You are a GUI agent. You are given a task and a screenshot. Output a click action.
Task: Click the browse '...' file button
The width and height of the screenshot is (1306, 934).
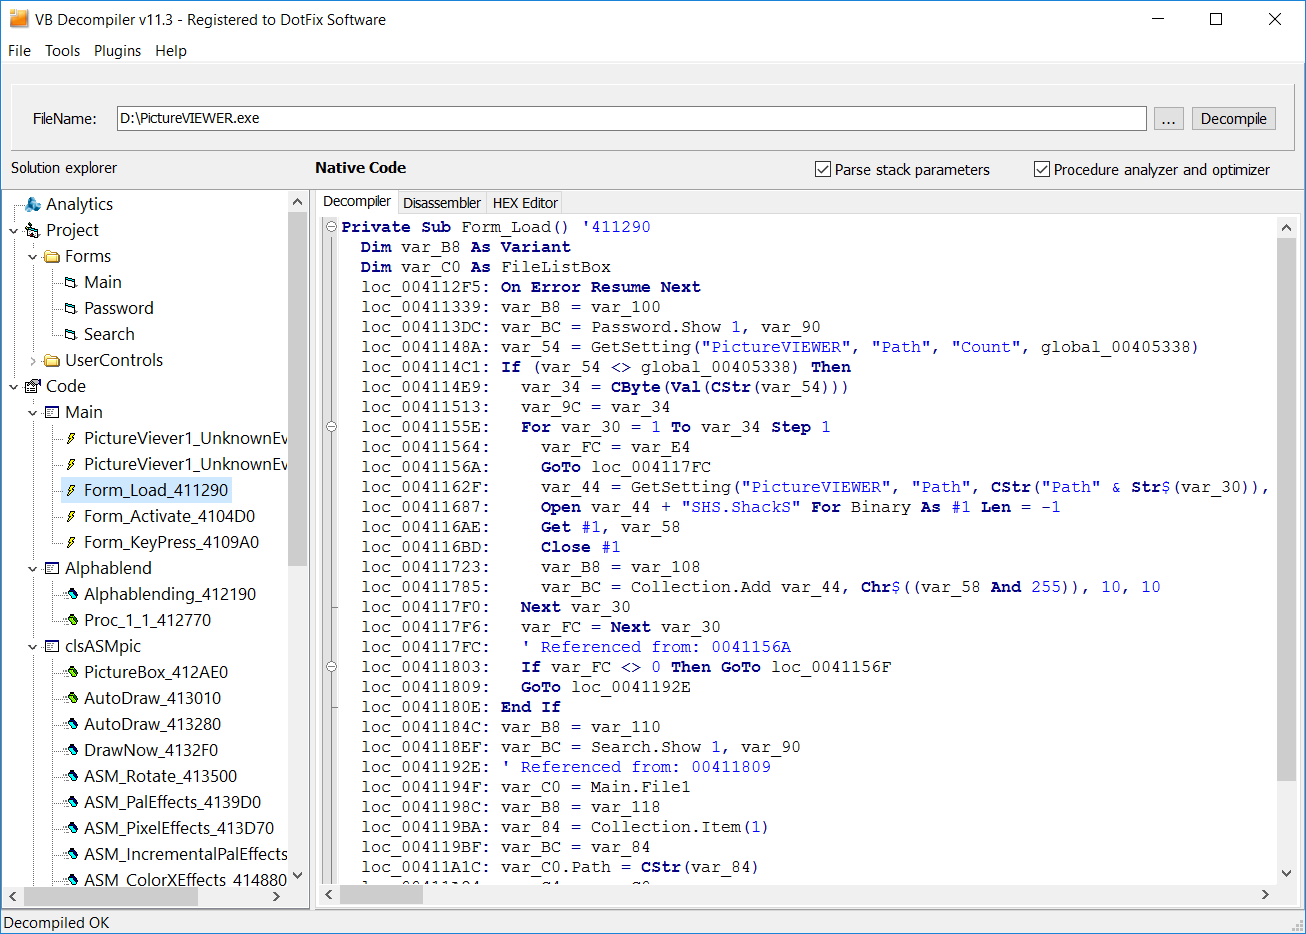pyautogui.click(x=1168, y=118)
